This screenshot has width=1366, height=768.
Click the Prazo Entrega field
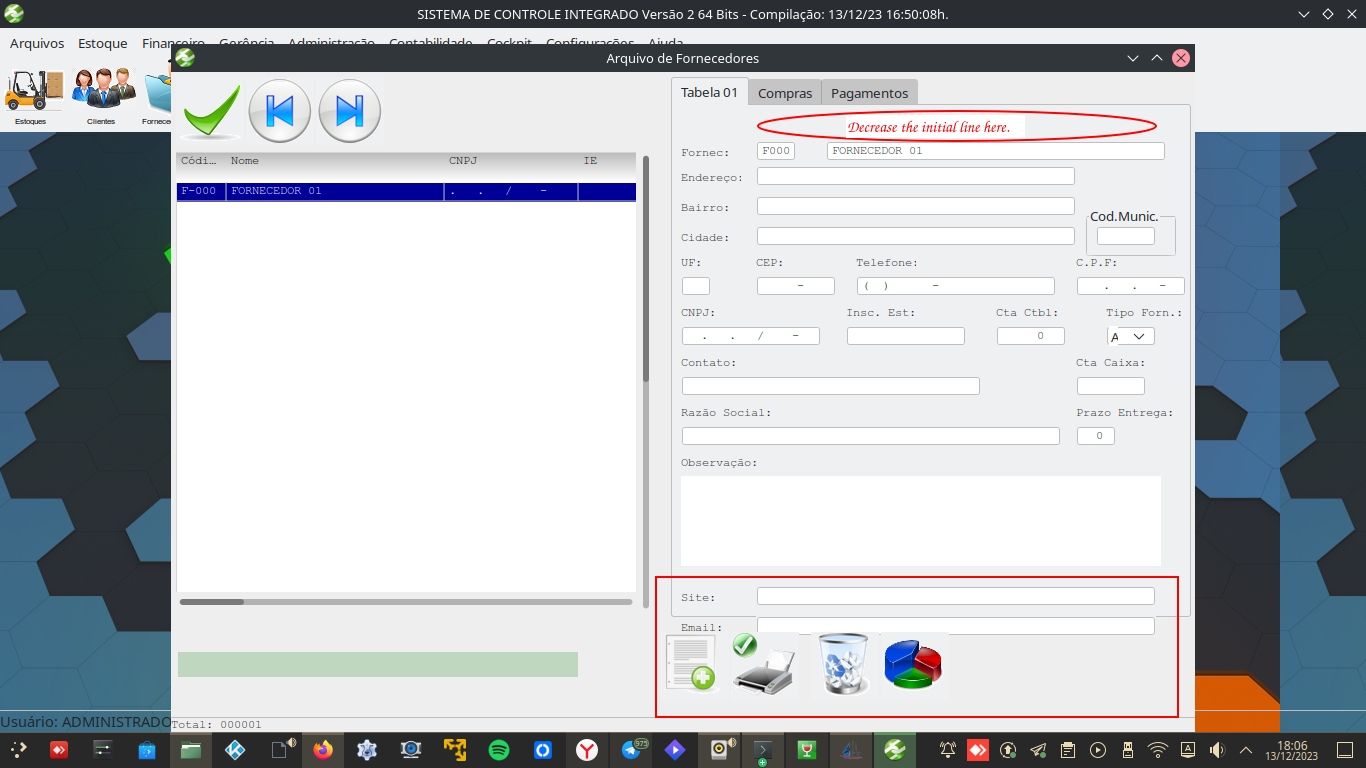pyautogui.click(x=1096, y=436)
